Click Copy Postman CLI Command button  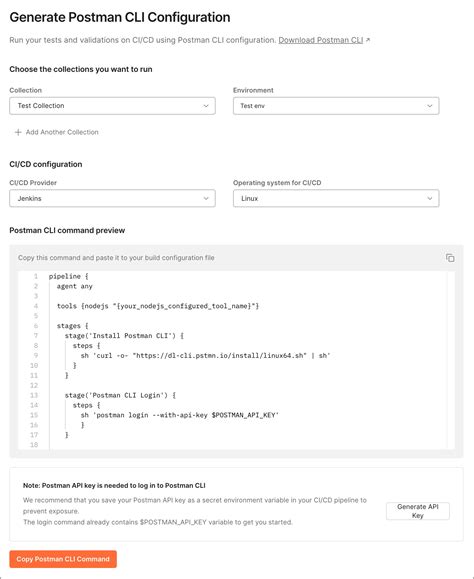(63, 559)
